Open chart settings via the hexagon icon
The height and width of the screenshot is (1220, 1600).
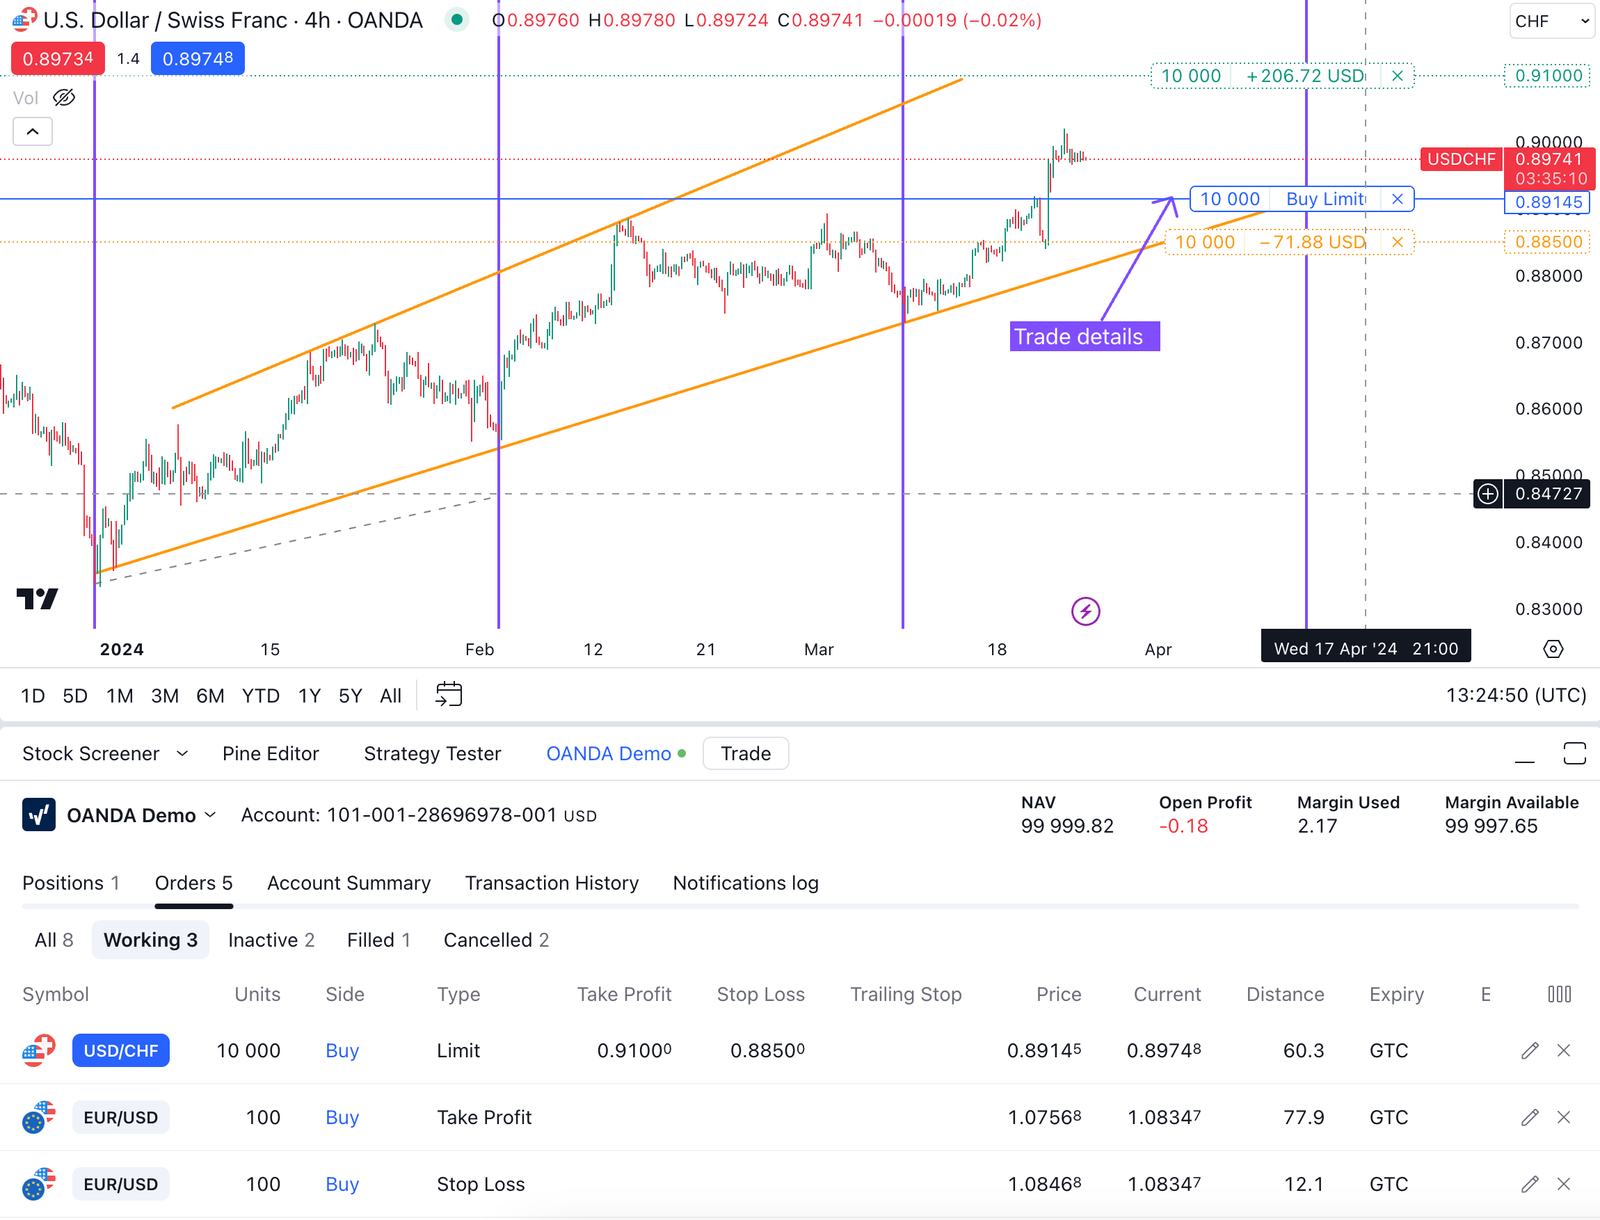point(1553,648)
